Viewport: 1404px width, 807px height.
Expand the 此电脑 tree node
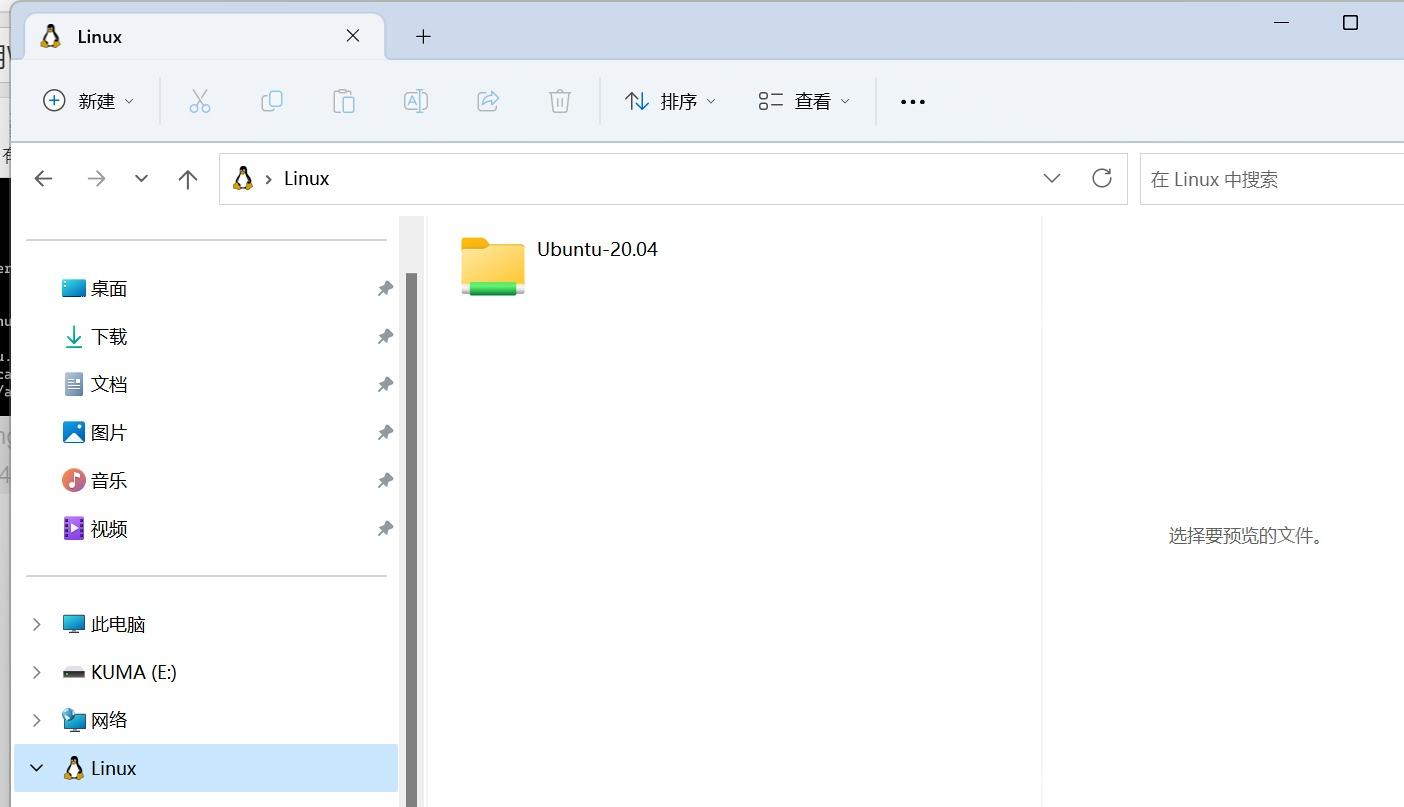pos(37,624)
